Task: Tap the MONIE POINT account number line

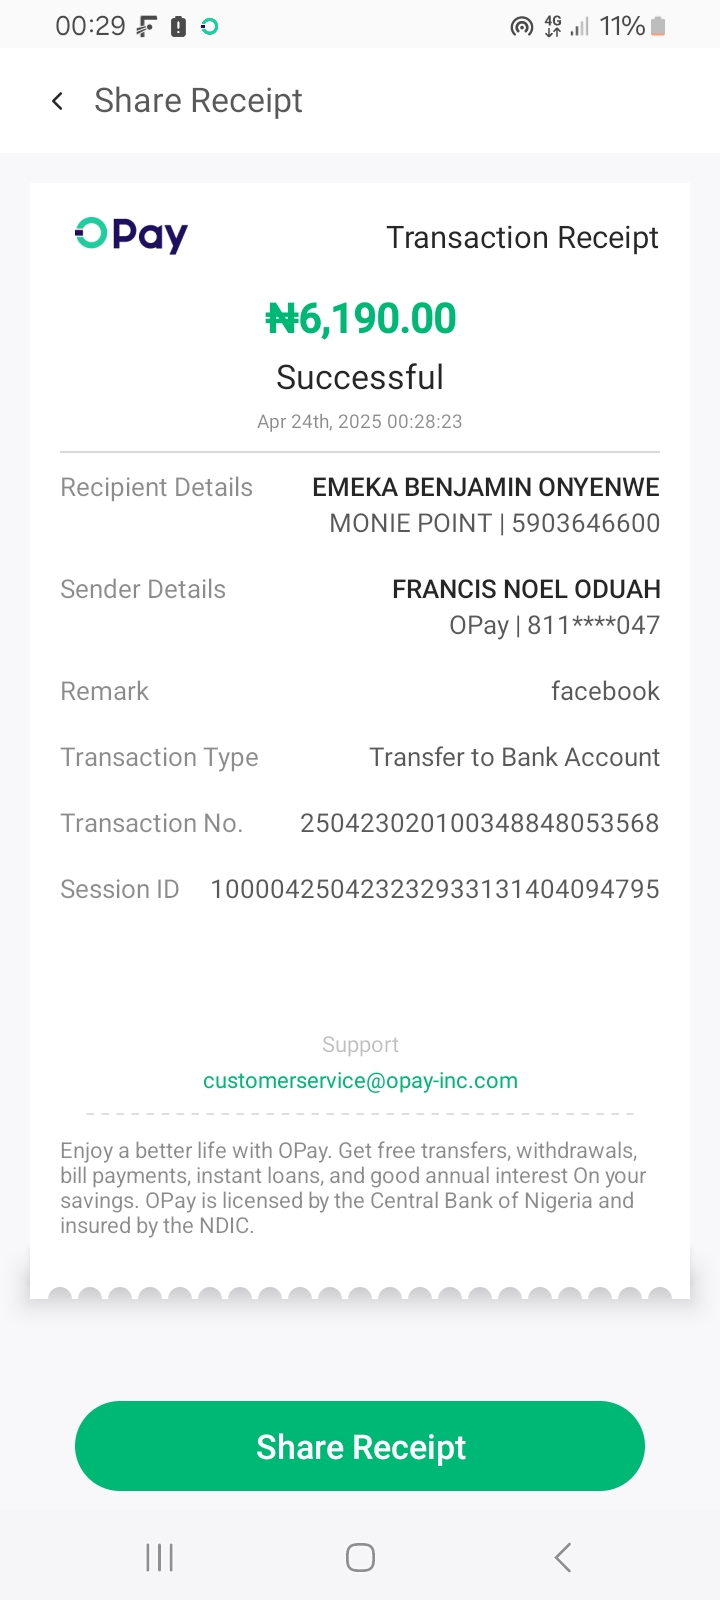Action: (494, 523)
